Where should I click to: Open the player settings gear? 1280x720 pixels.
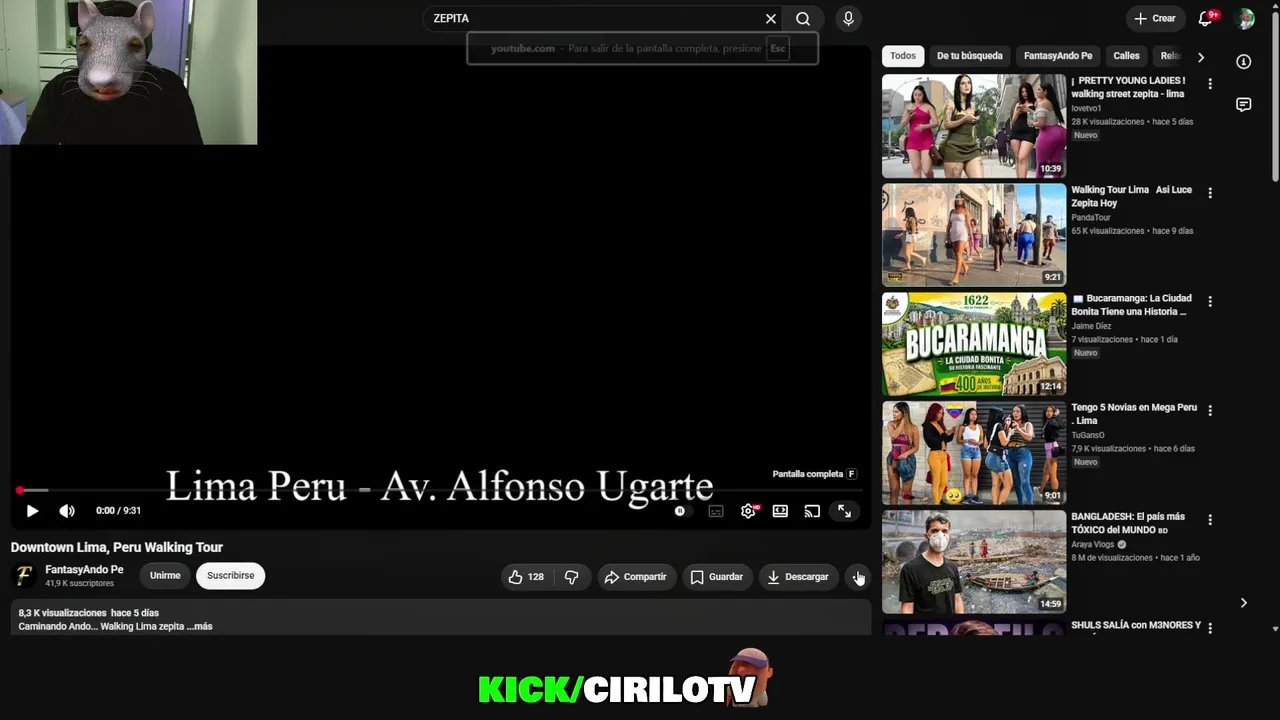pos(748,511)
